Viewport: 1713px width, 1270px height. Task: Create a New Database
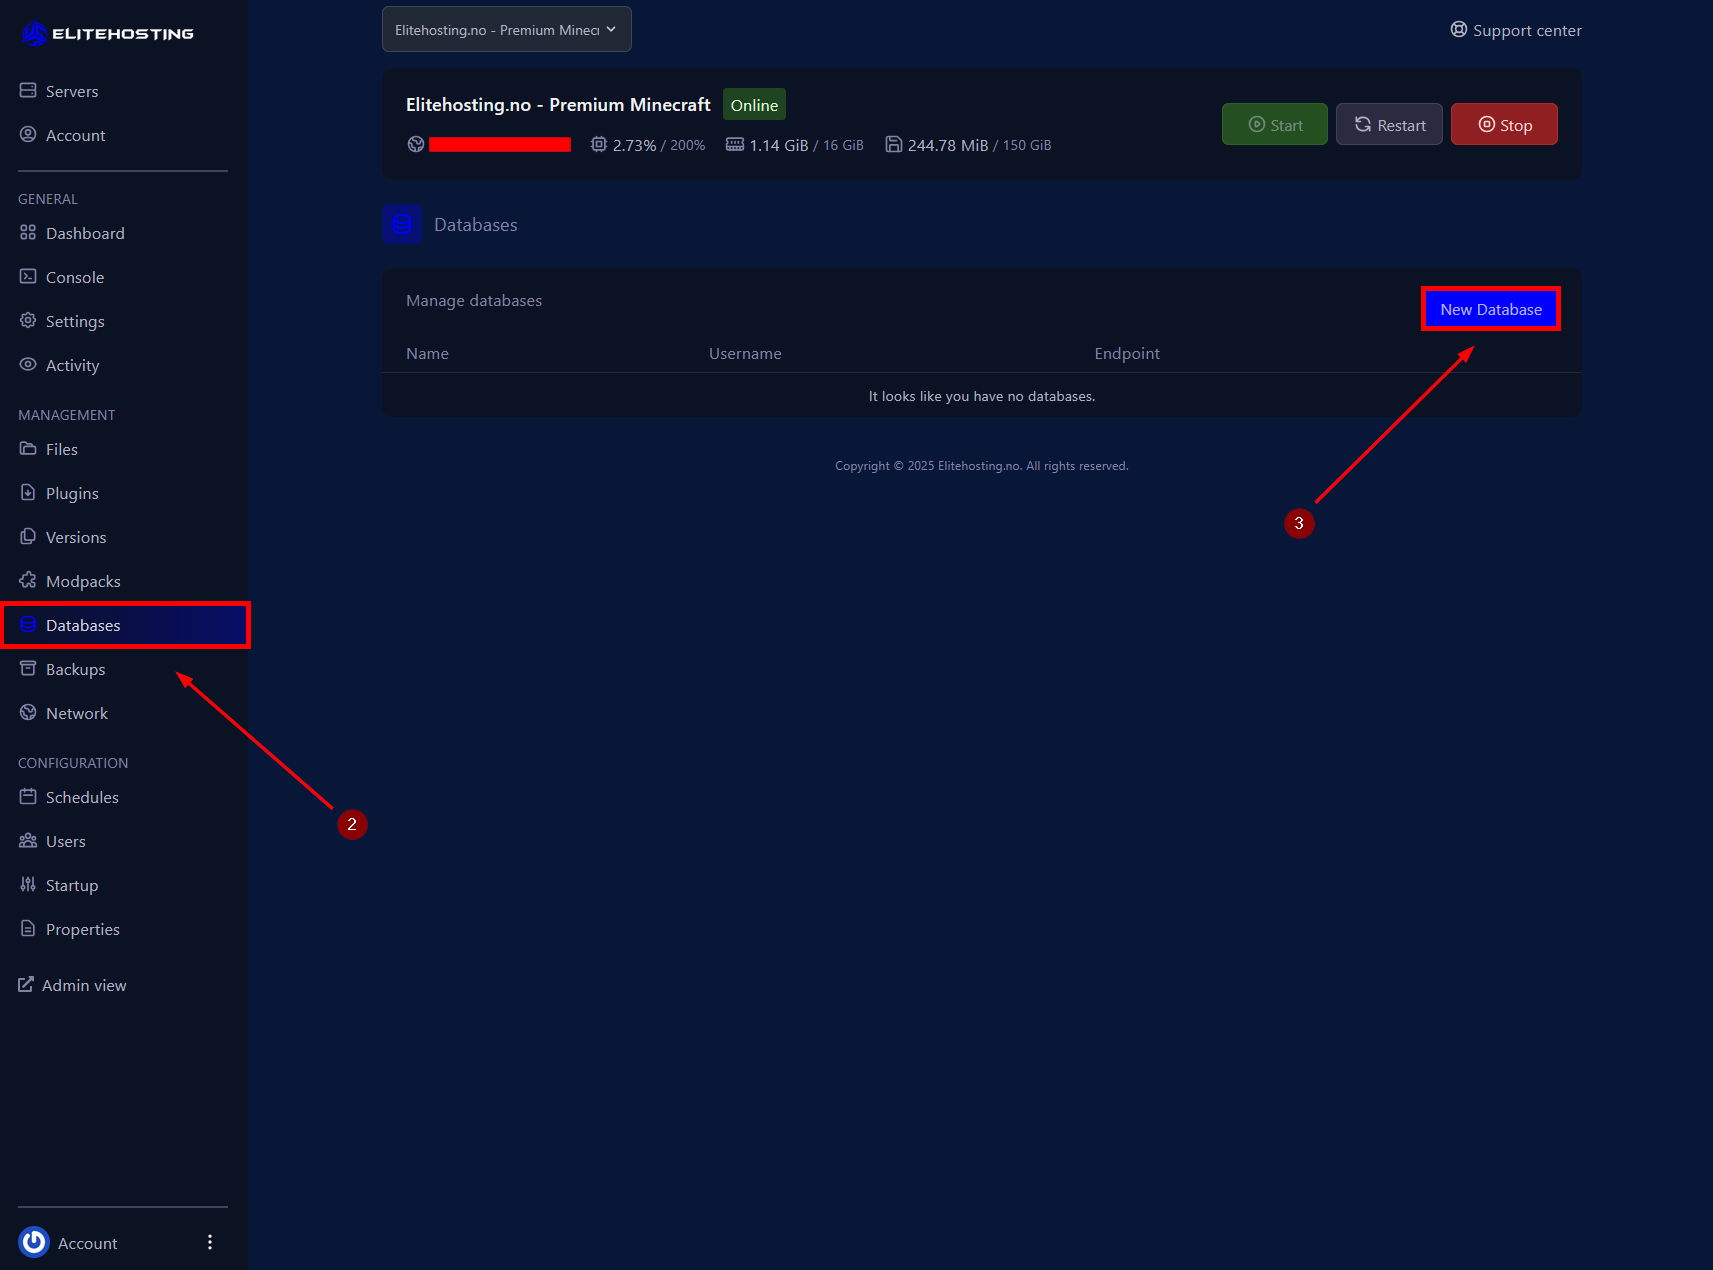tap(1491, 309)
